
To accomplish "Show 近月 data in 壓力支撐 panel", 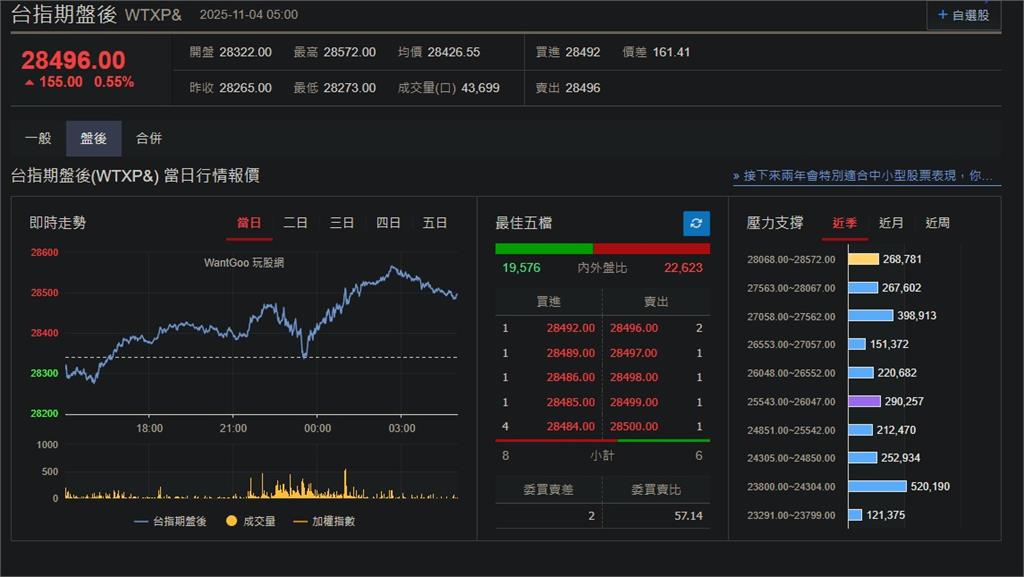I will tap(890, 223).
